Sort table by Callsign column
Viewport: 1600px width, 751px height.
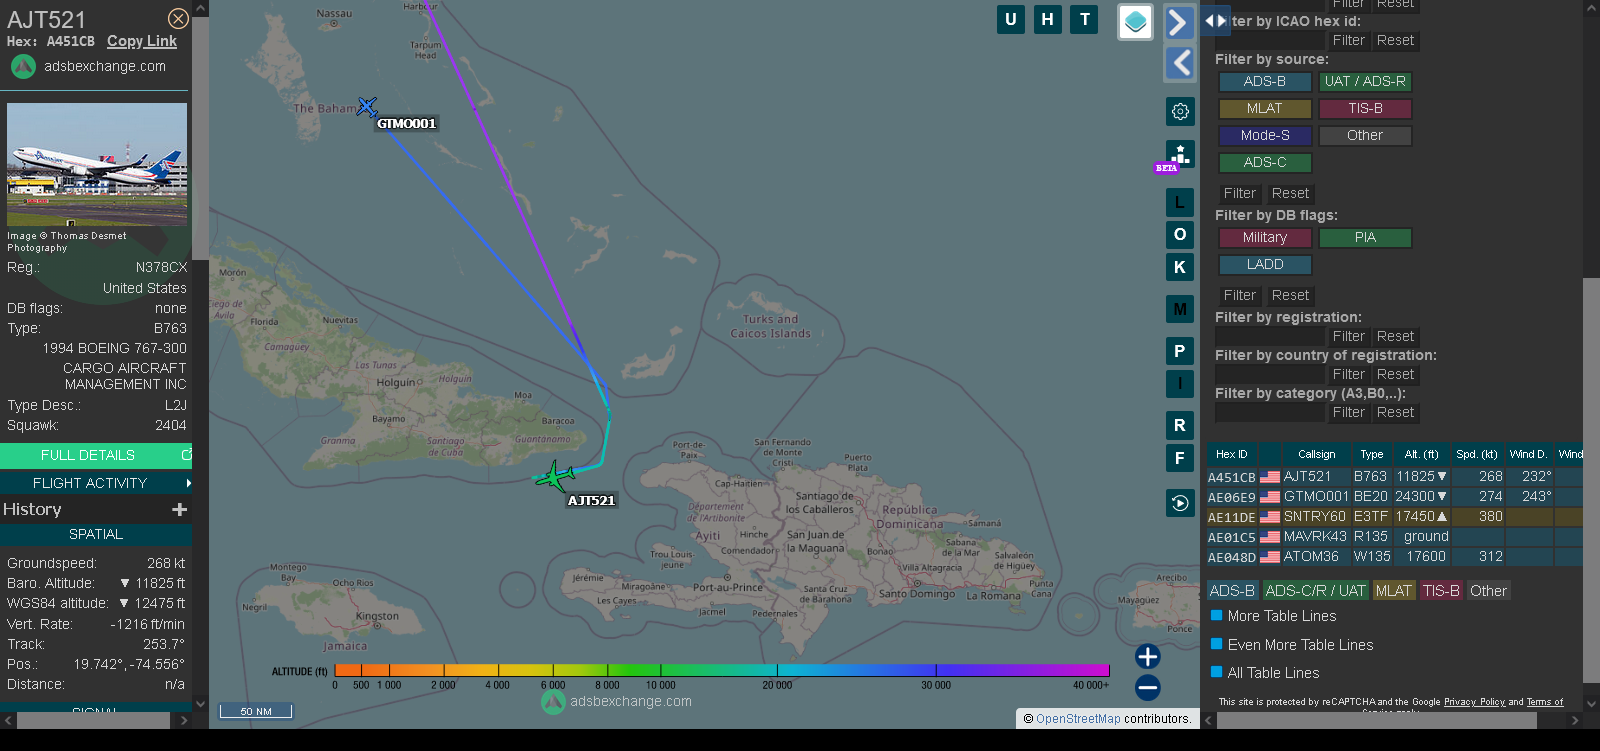tap(1316, 454)
